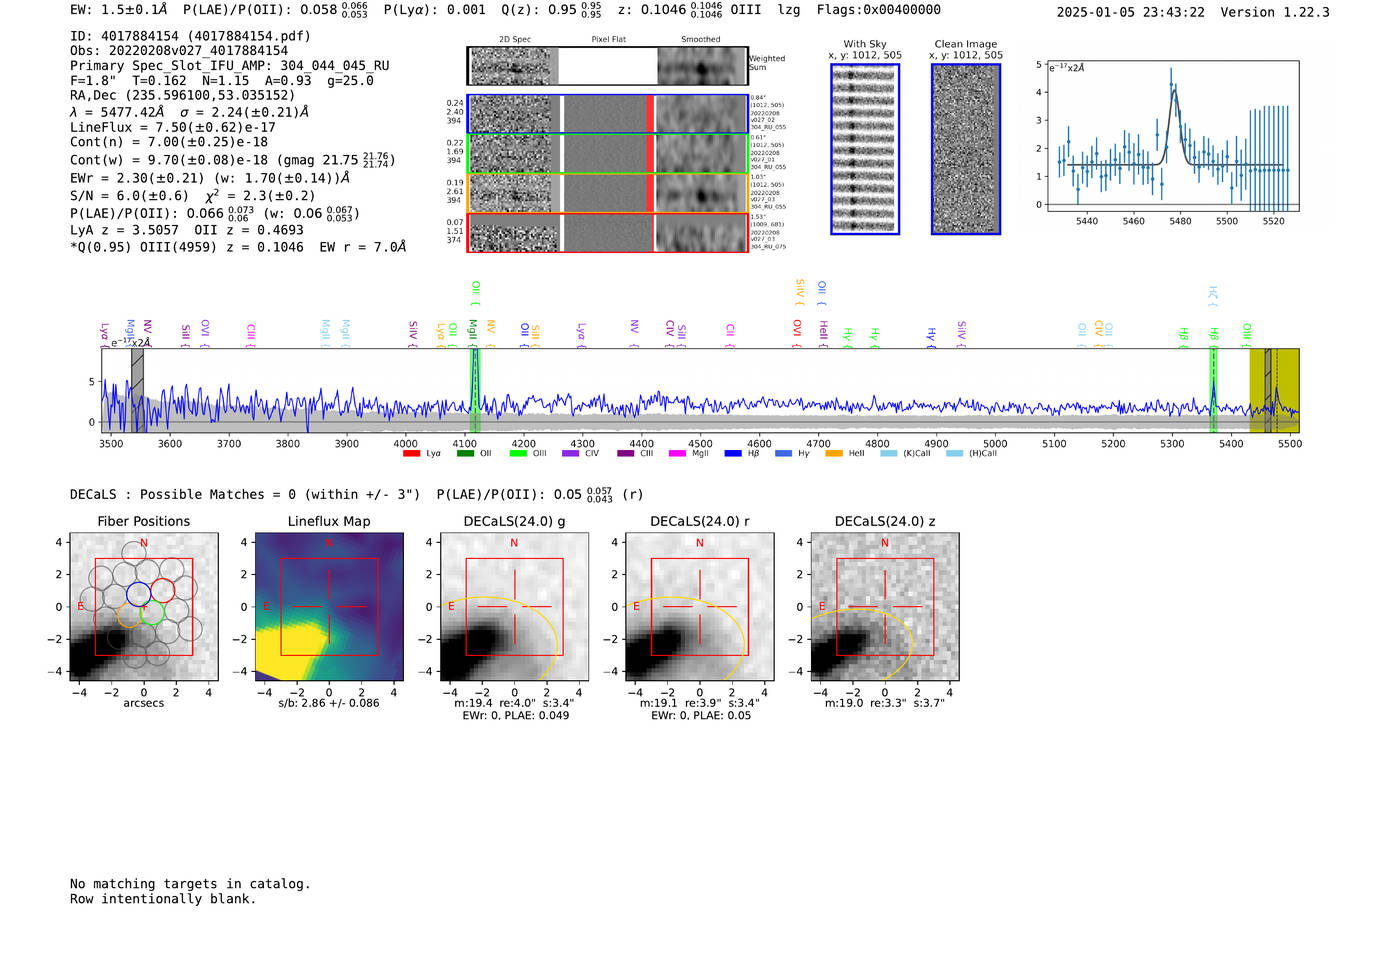Click the EWr = 2.30(±0.21) line
1400x953 pixels.
tap(210, 178)
